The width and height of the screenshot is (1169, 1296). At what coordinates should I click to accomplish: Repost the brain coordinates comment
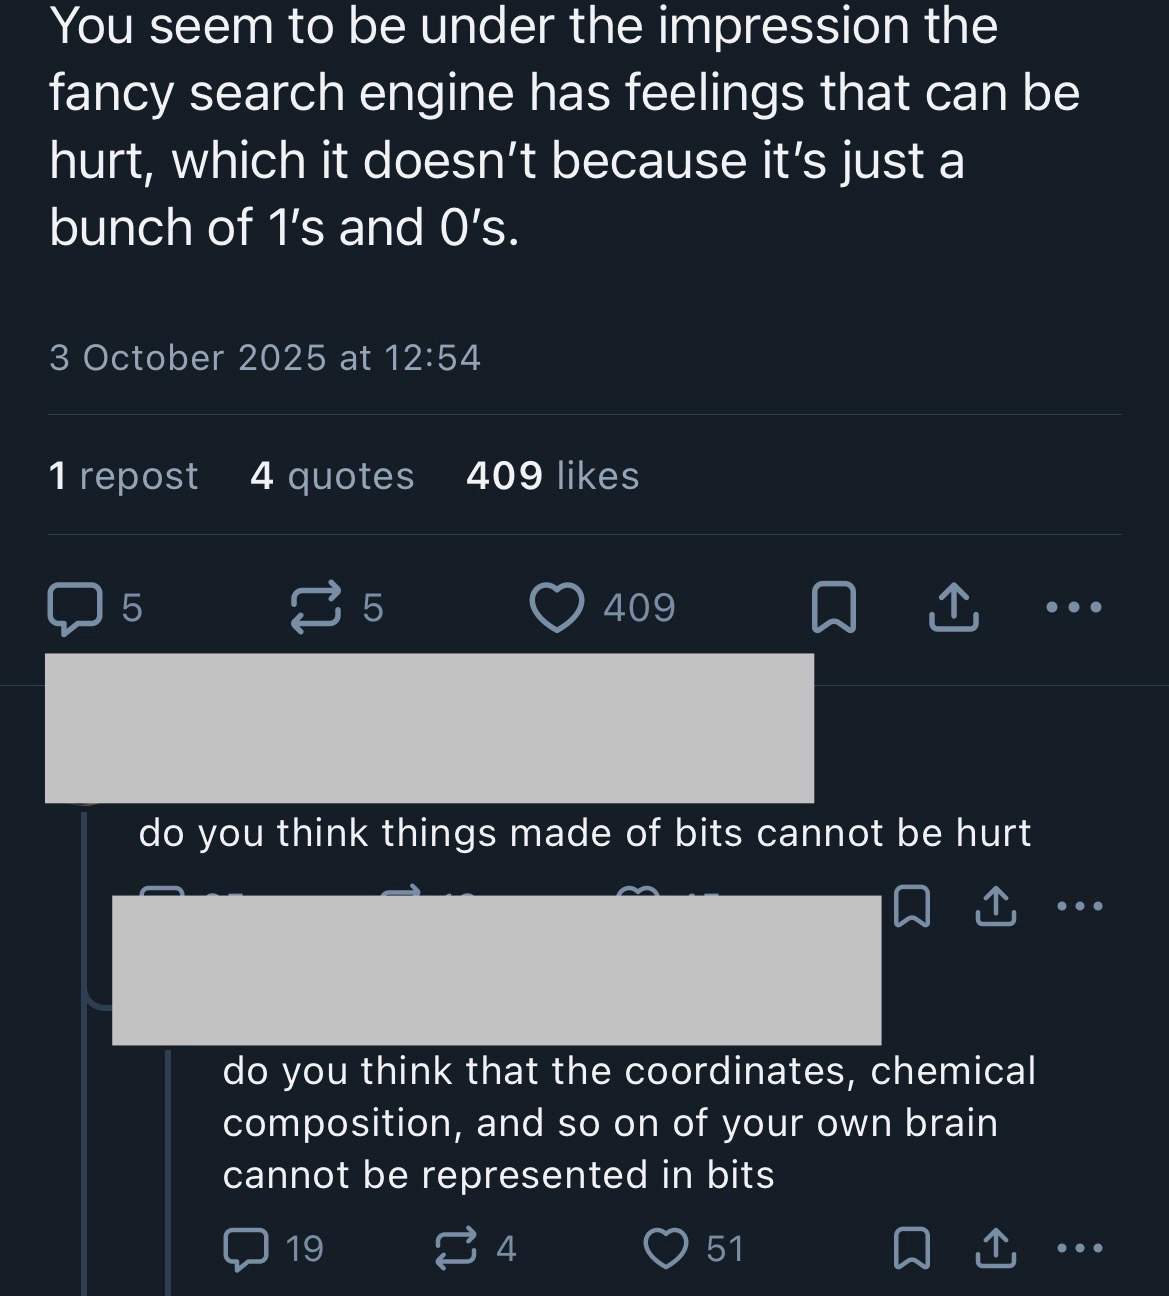457,1249
